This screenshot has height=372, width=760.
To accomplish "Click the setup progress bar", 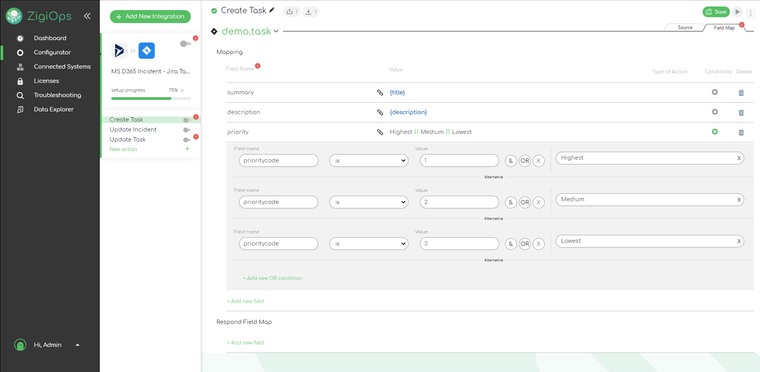I will click(x=151, y=98).
